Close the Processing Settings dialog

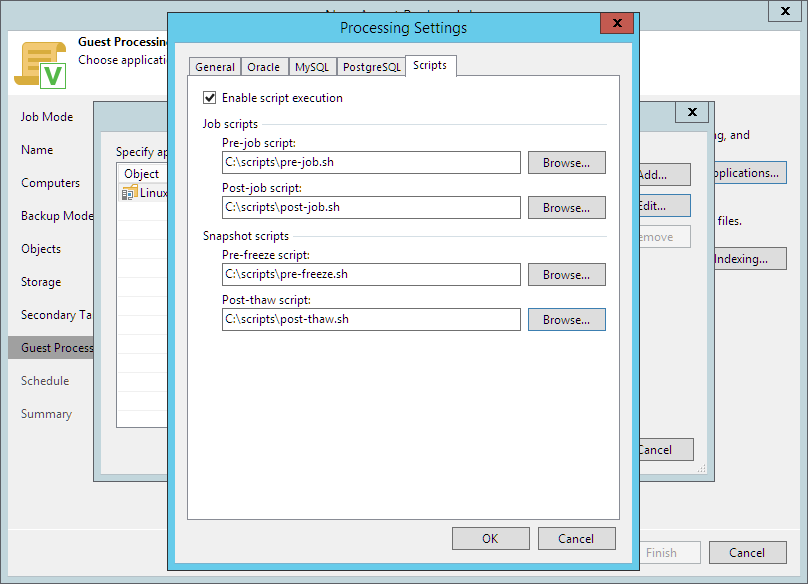point(617,23)
